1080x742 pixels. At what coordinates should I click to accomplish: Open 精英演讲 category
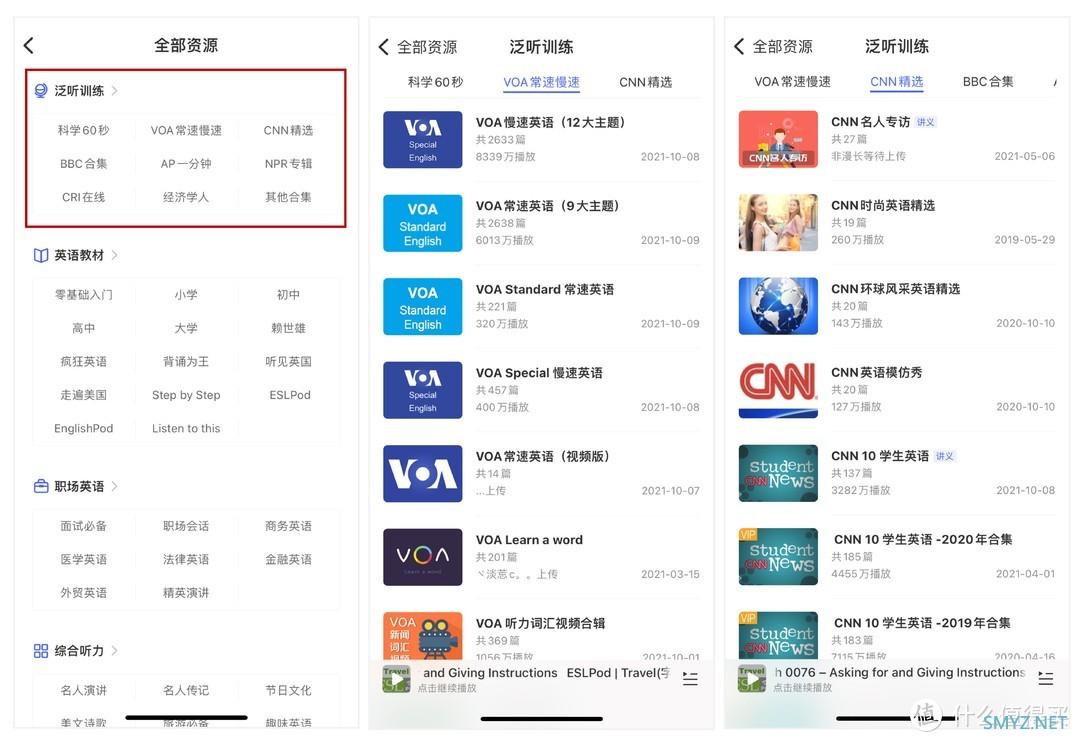coord(186,593)
